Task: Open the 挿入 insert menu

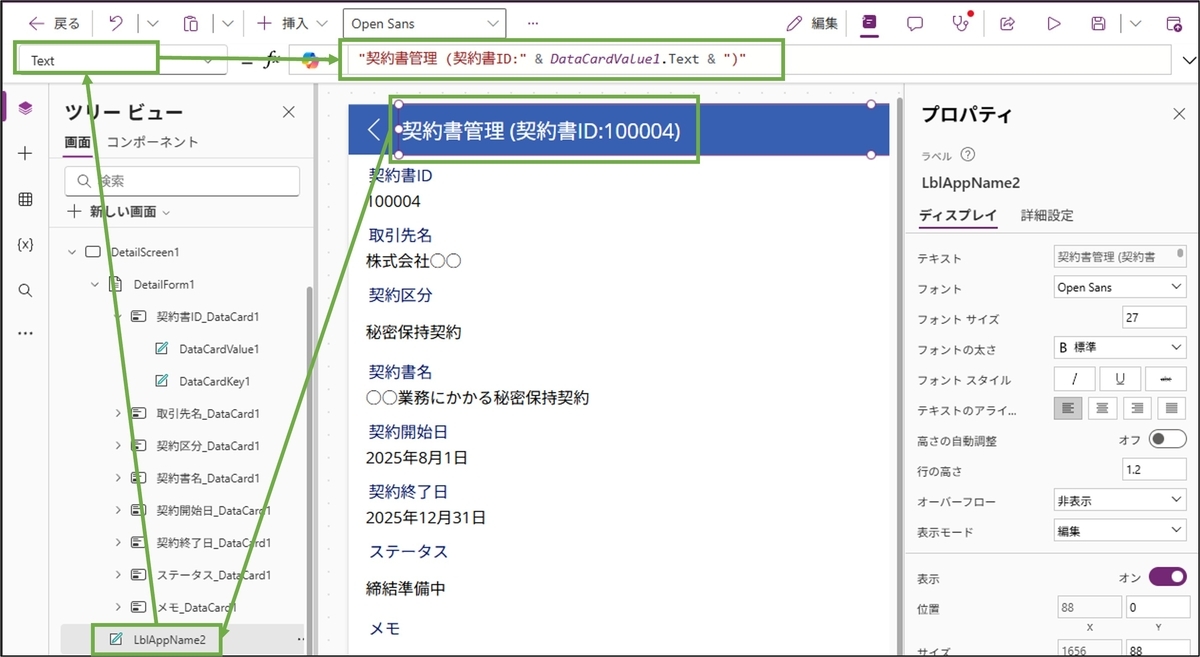Action: click(x=291, y=23)
